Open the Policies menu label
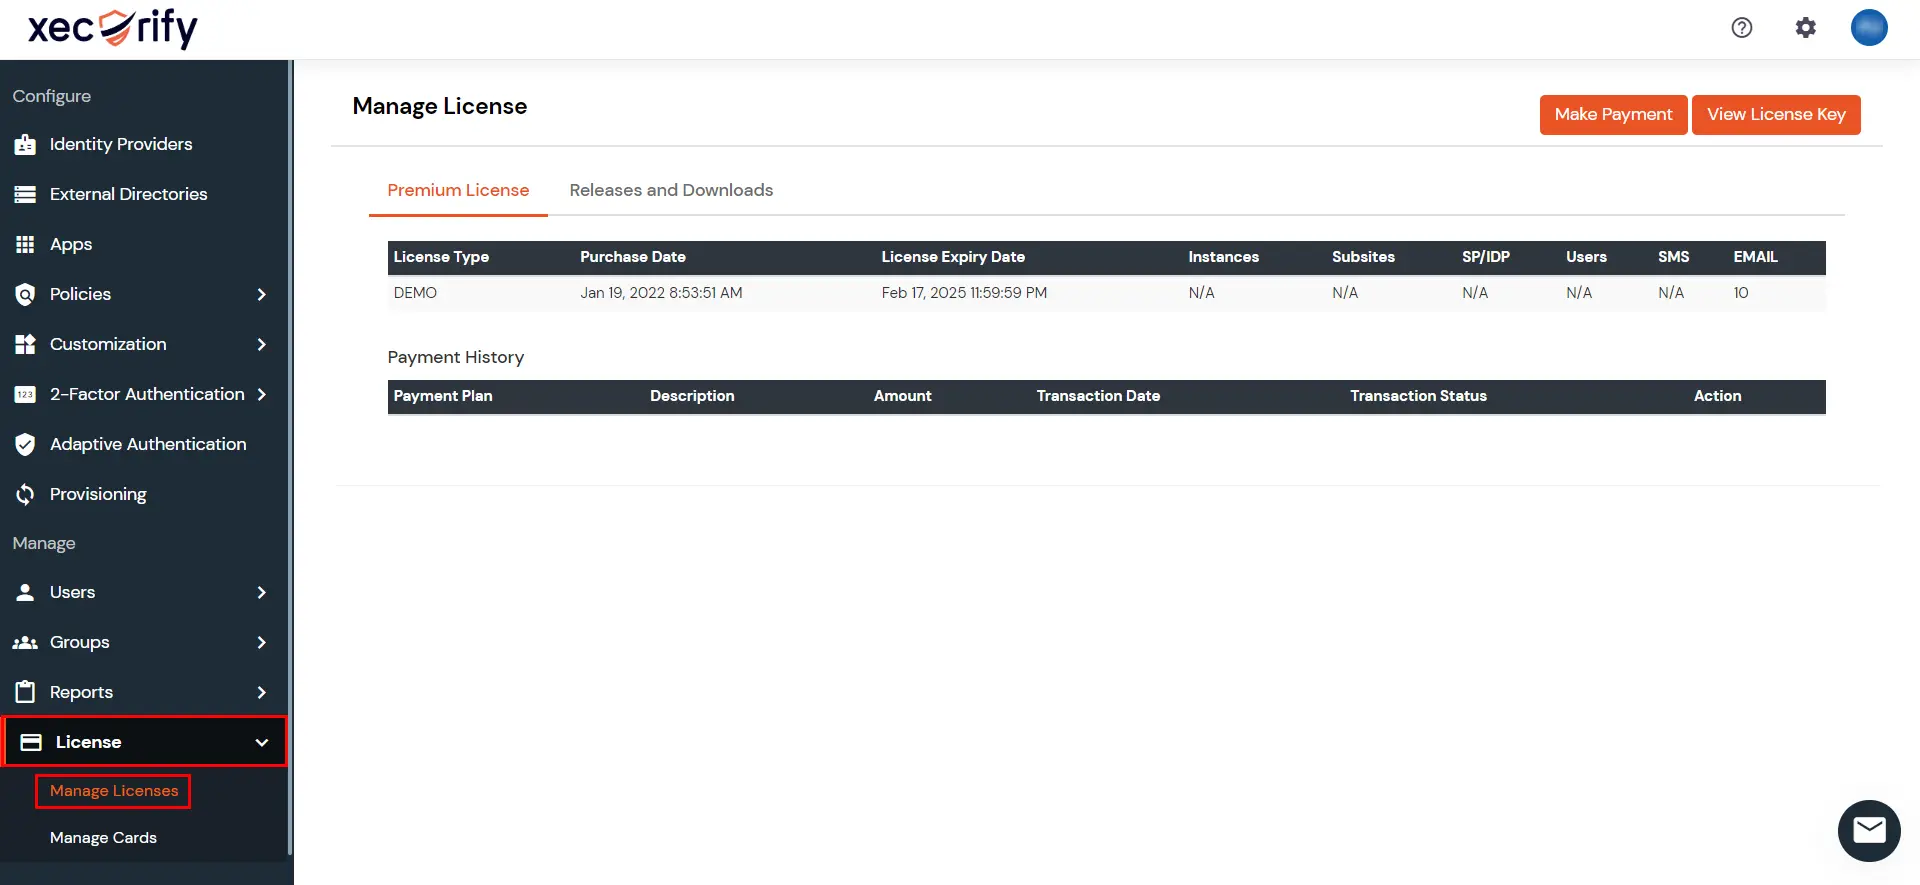The image size is (1920, 885). click(80, 294)
